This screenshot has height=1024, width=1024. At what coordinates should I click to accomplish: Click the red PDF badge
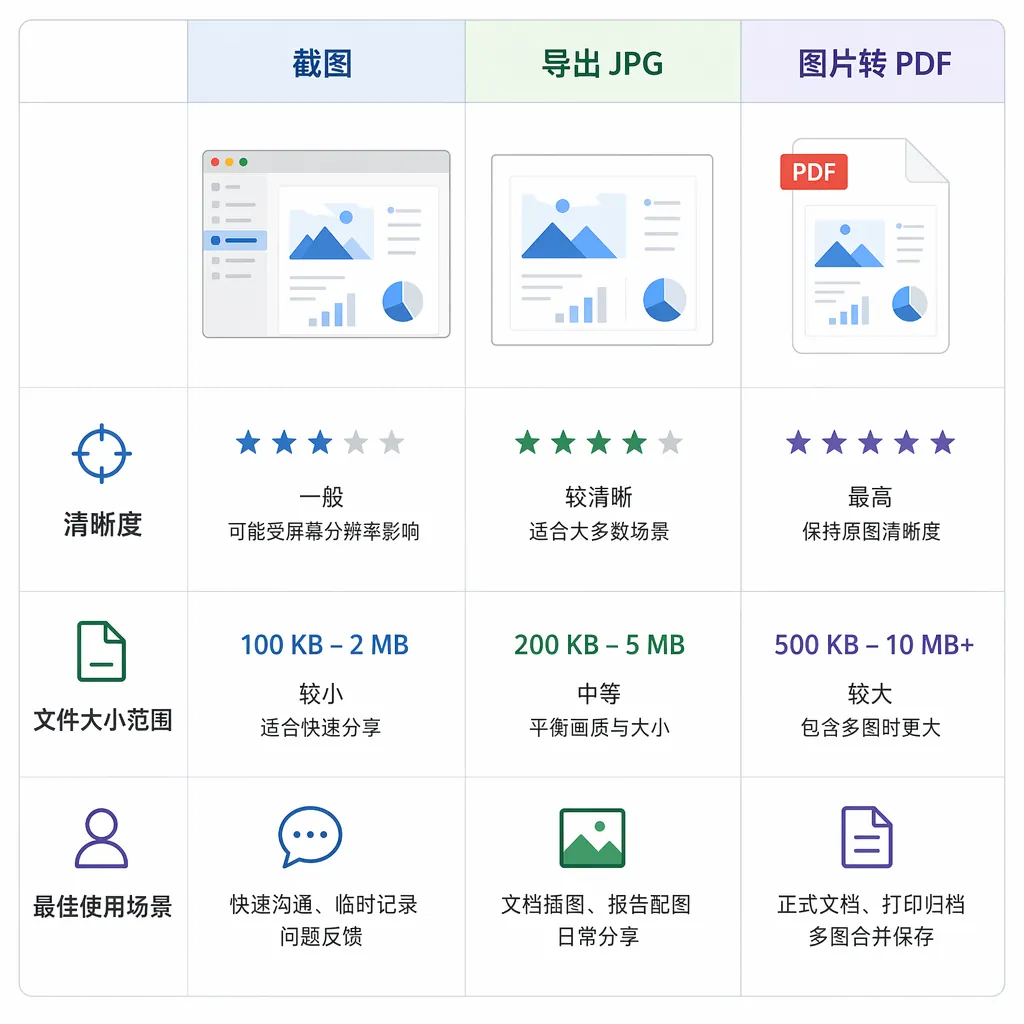[x=814, y=172]
